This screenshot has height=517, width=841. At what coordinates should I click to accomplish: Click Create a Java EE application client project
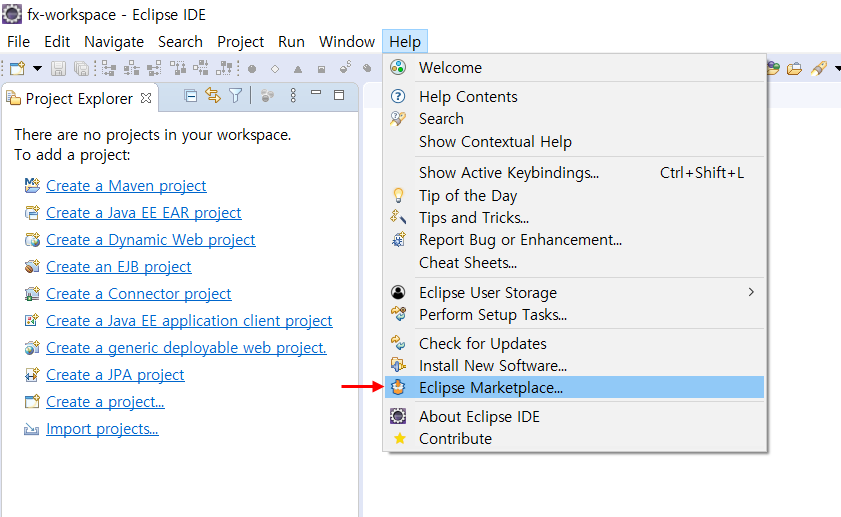point(189,321)
